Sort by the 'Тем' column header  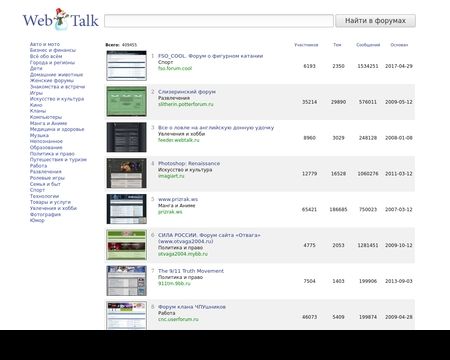point(337,45)
